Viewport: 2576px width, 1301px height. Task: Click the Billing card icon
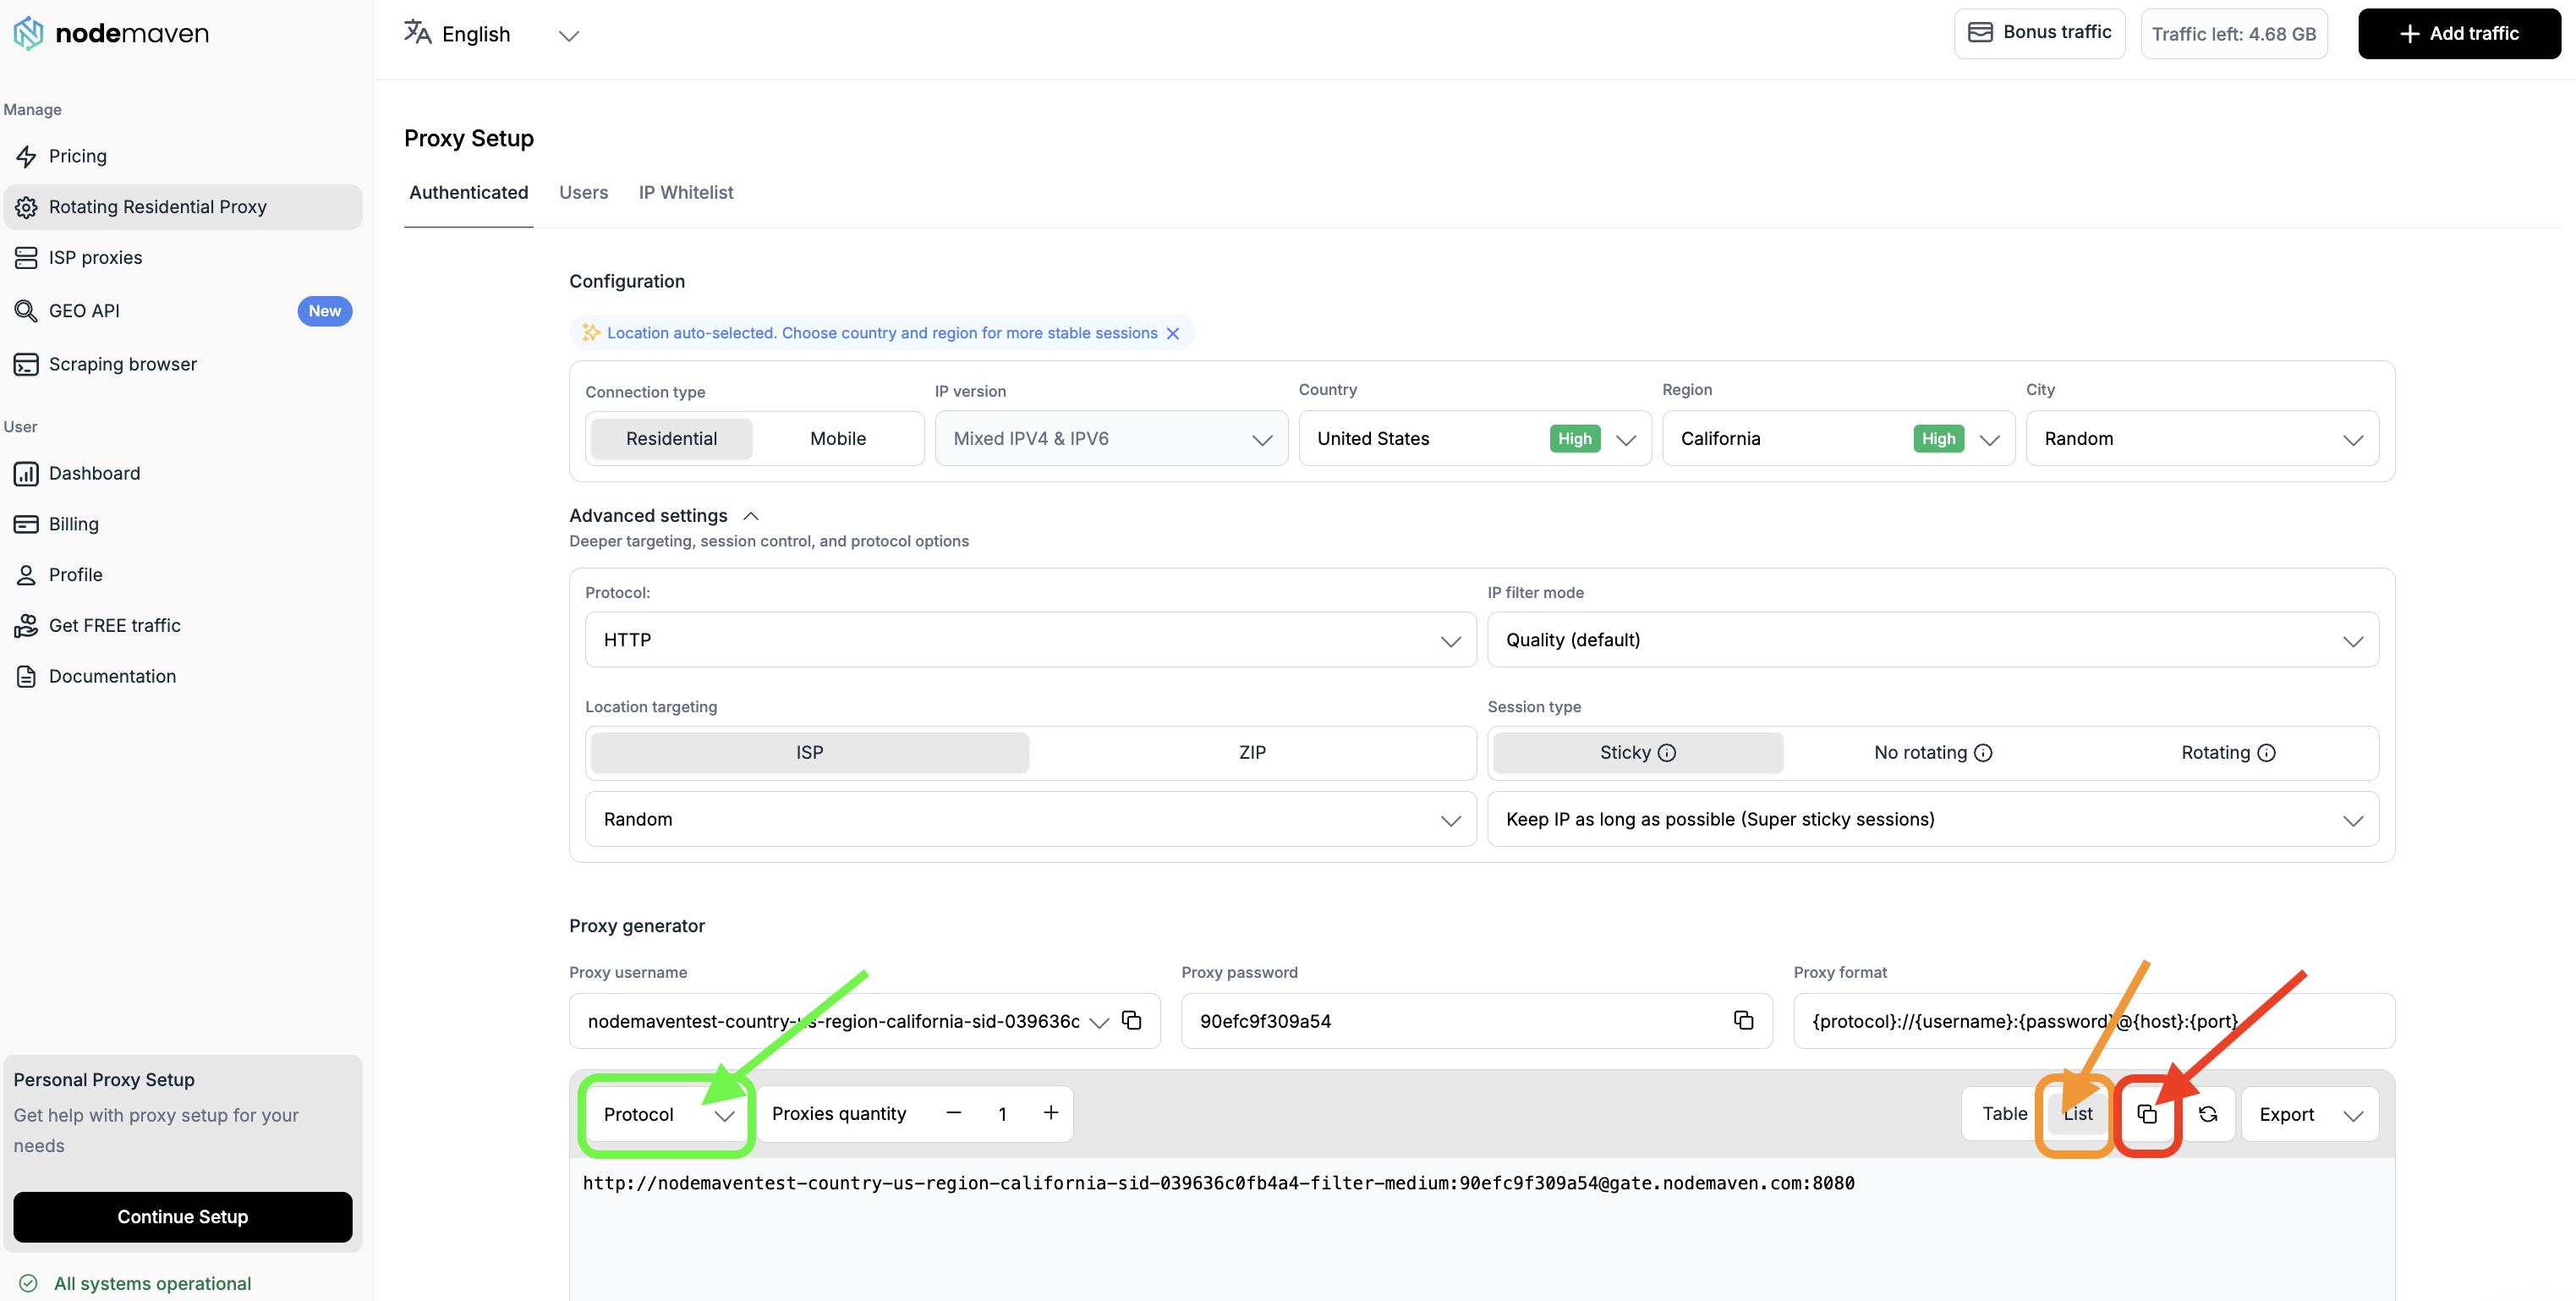coord(27,524)
